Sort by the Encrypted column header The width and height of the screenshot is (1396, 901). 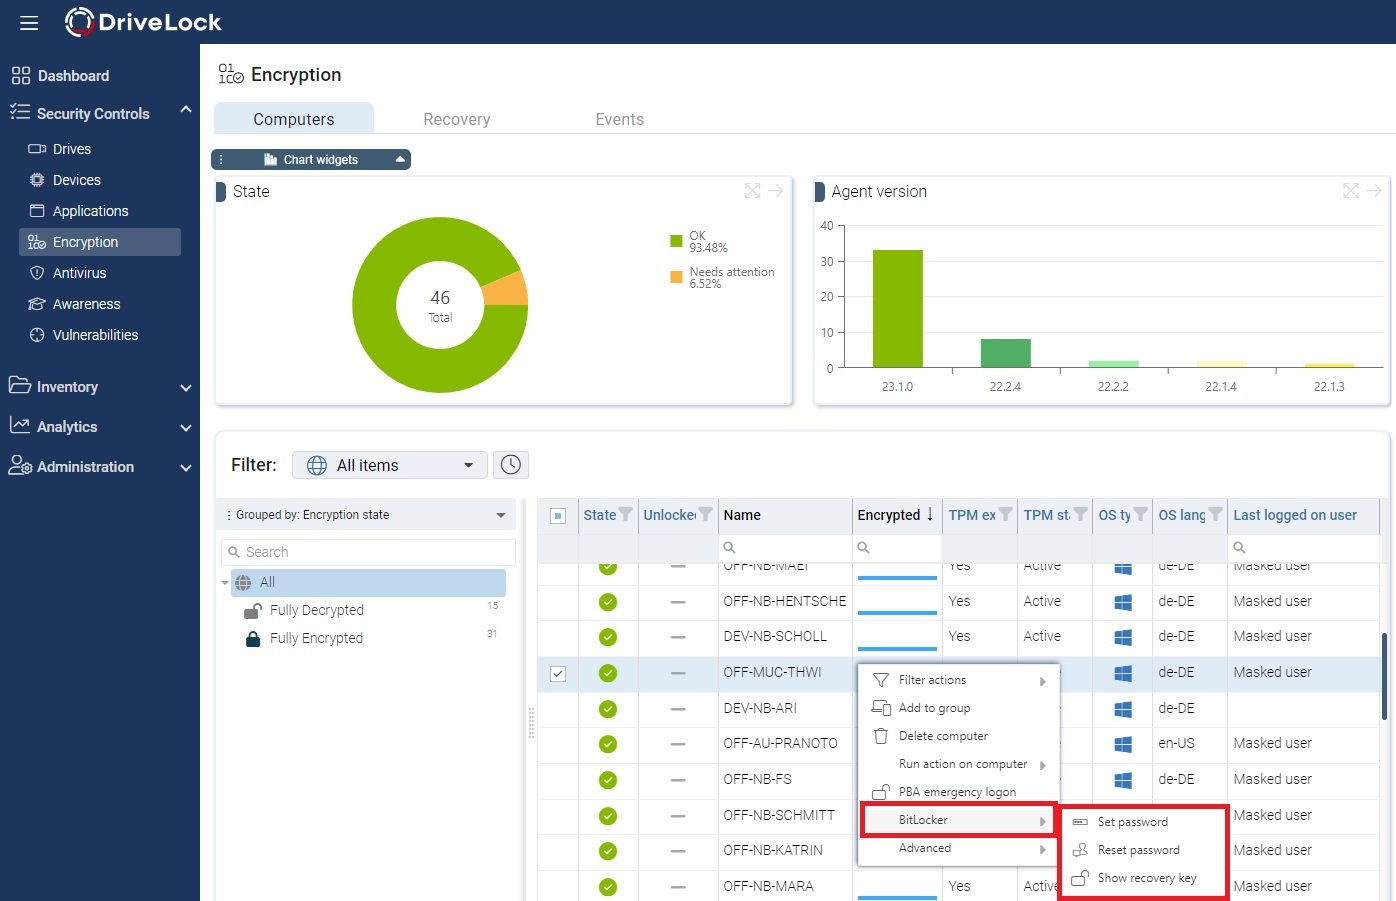(889, 515)
